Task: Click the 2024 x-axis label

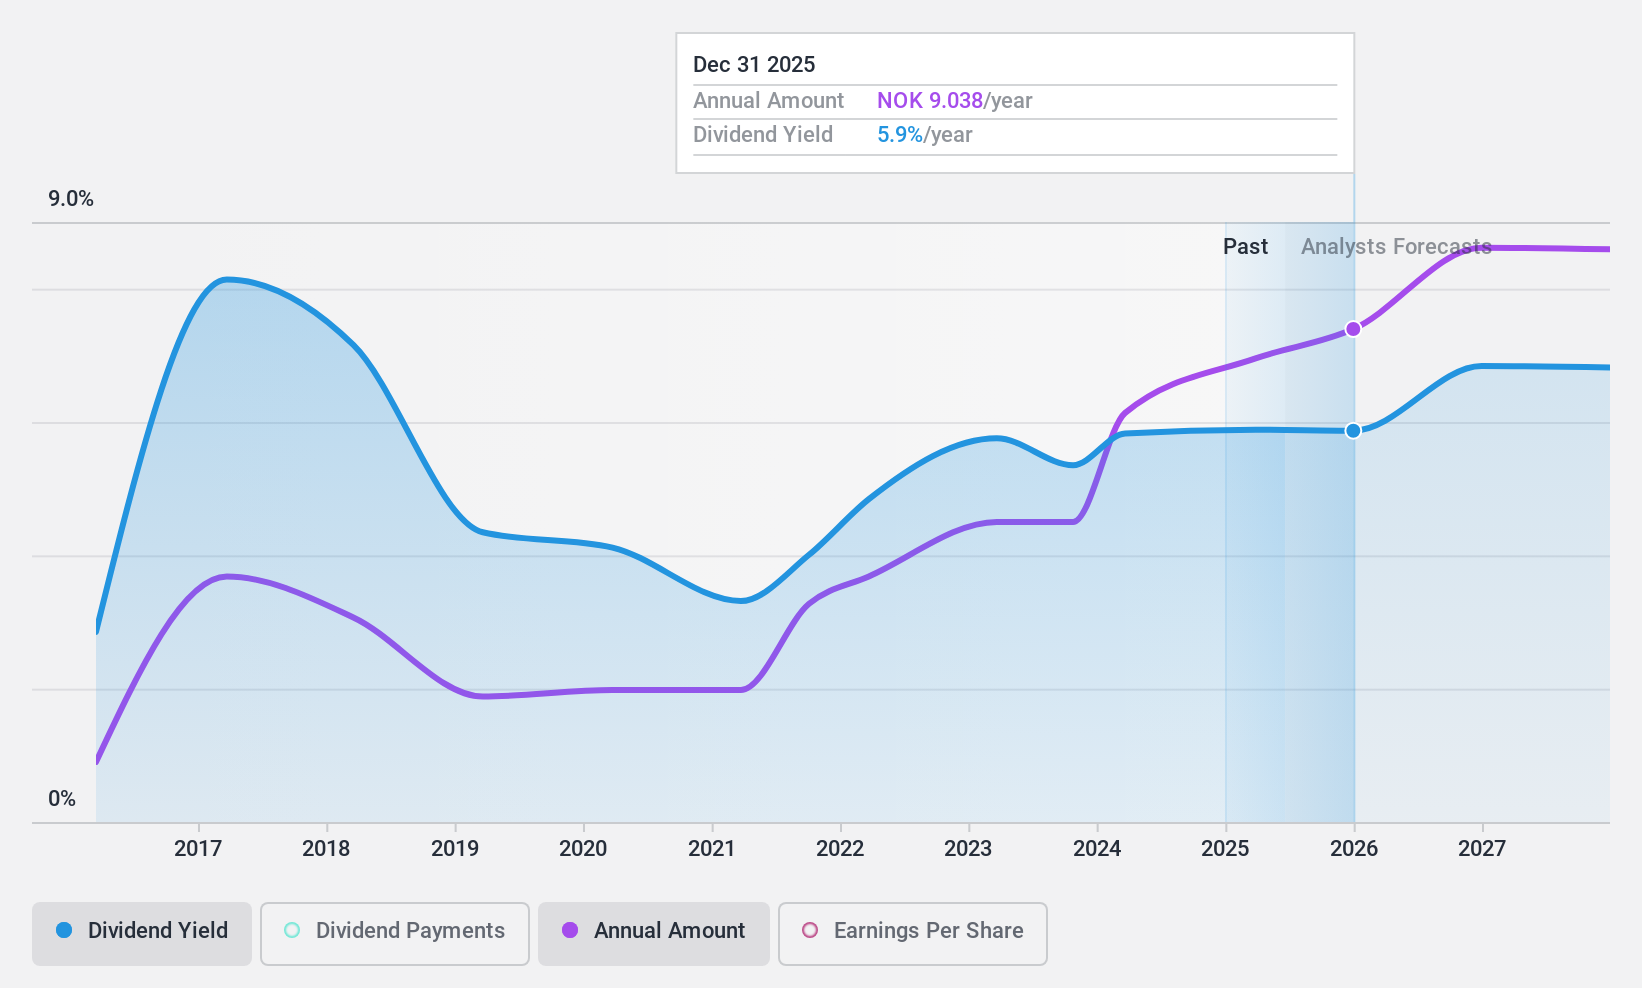Action: (x=1097, y=849)
